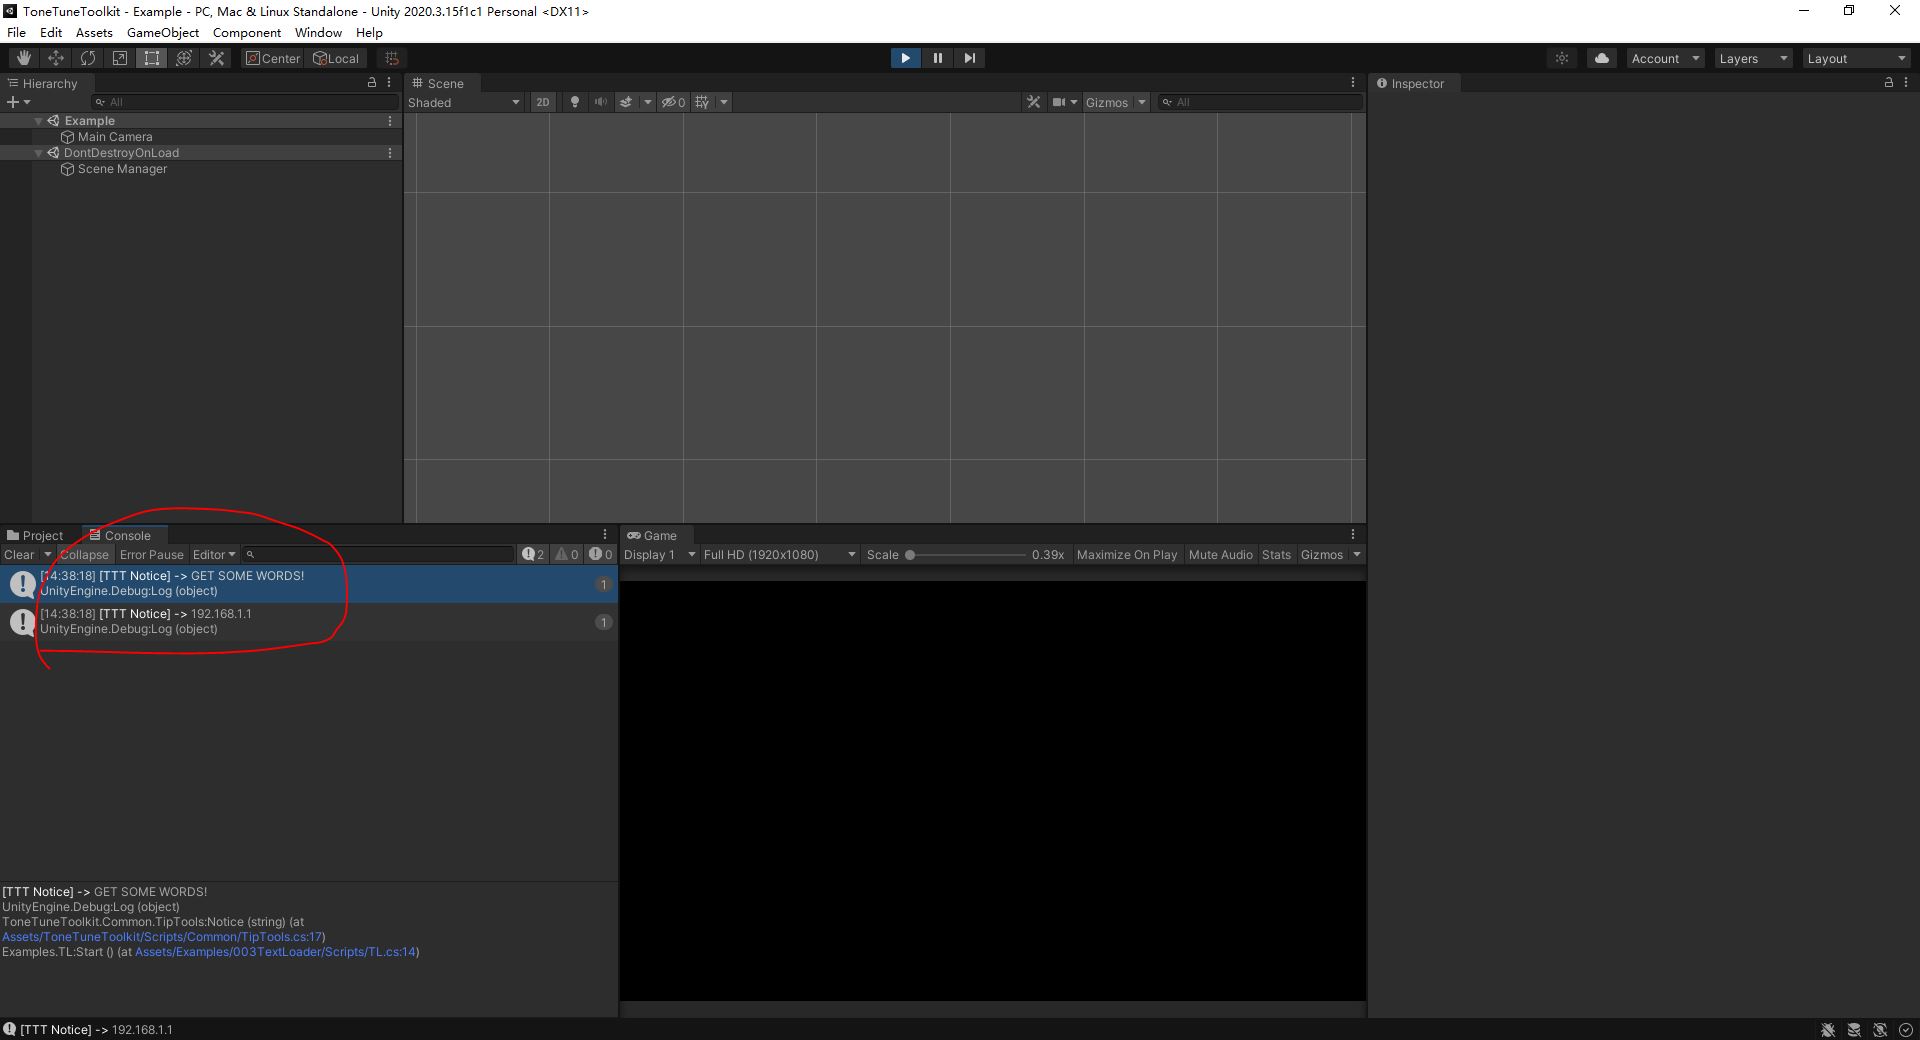Toggle error messages filter in Console
This screenshot has height=1040, width=1920.
(601, 555)
